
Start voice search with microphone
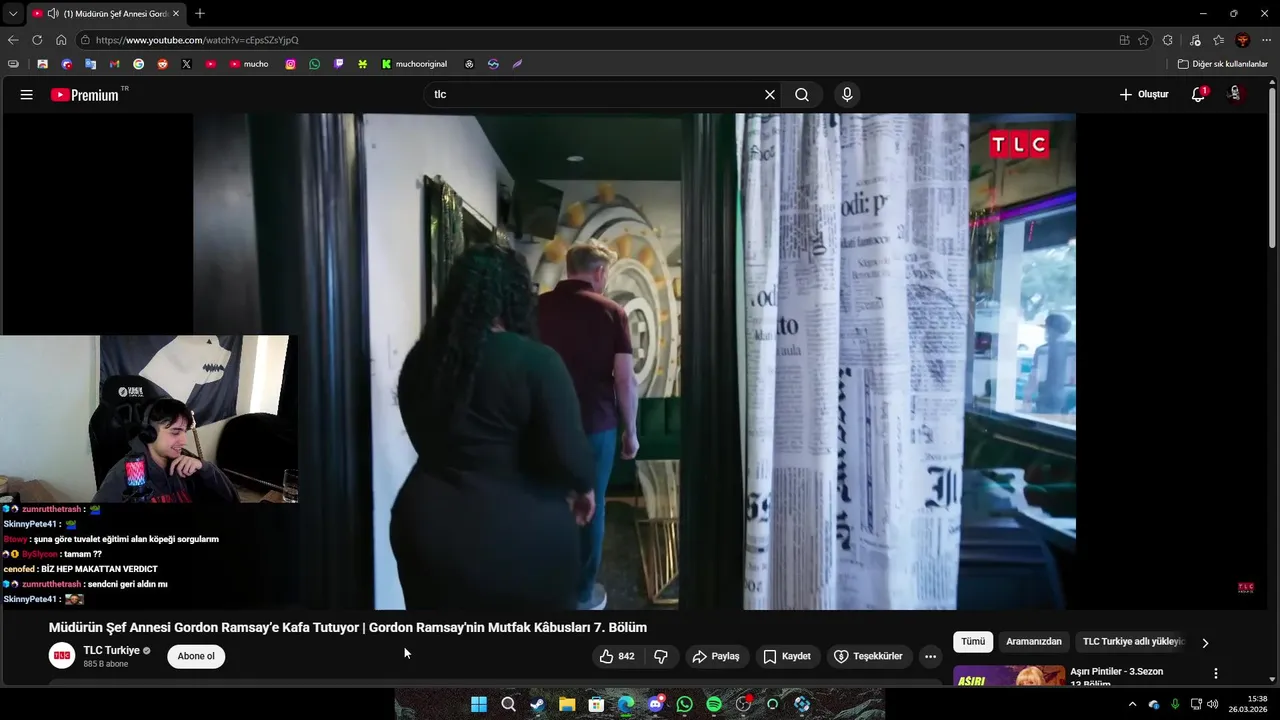[x=847, y=95]
